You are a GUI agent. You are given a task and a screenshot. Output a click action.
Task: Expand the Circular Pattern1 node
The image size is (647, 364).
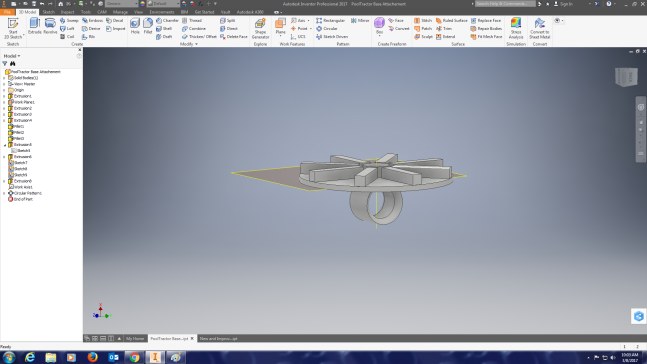point(4,193)
